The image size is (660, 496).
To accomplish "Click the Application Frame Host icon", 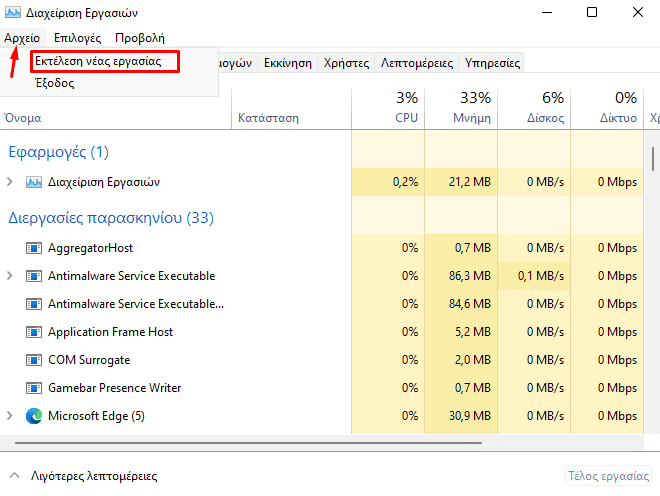I will click(34, 332).
